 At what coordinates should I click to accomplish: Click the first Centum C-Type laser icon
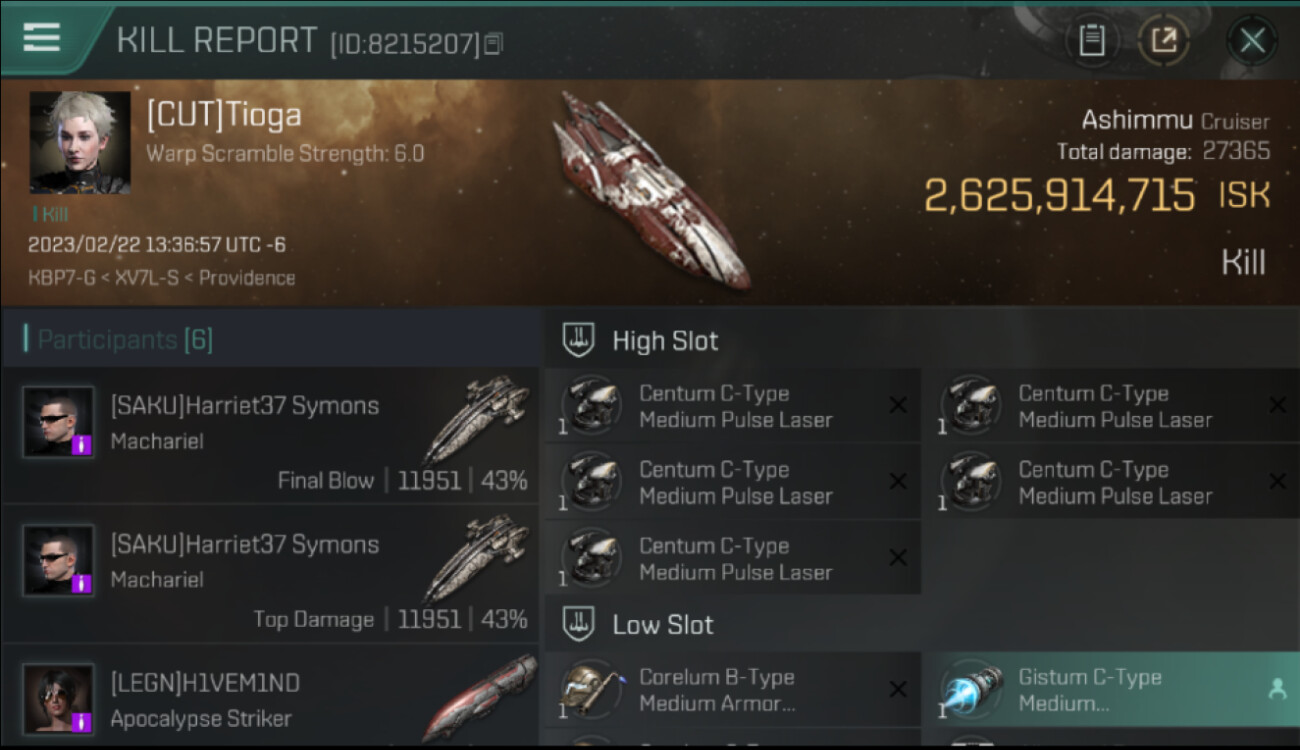click(592, 406)
